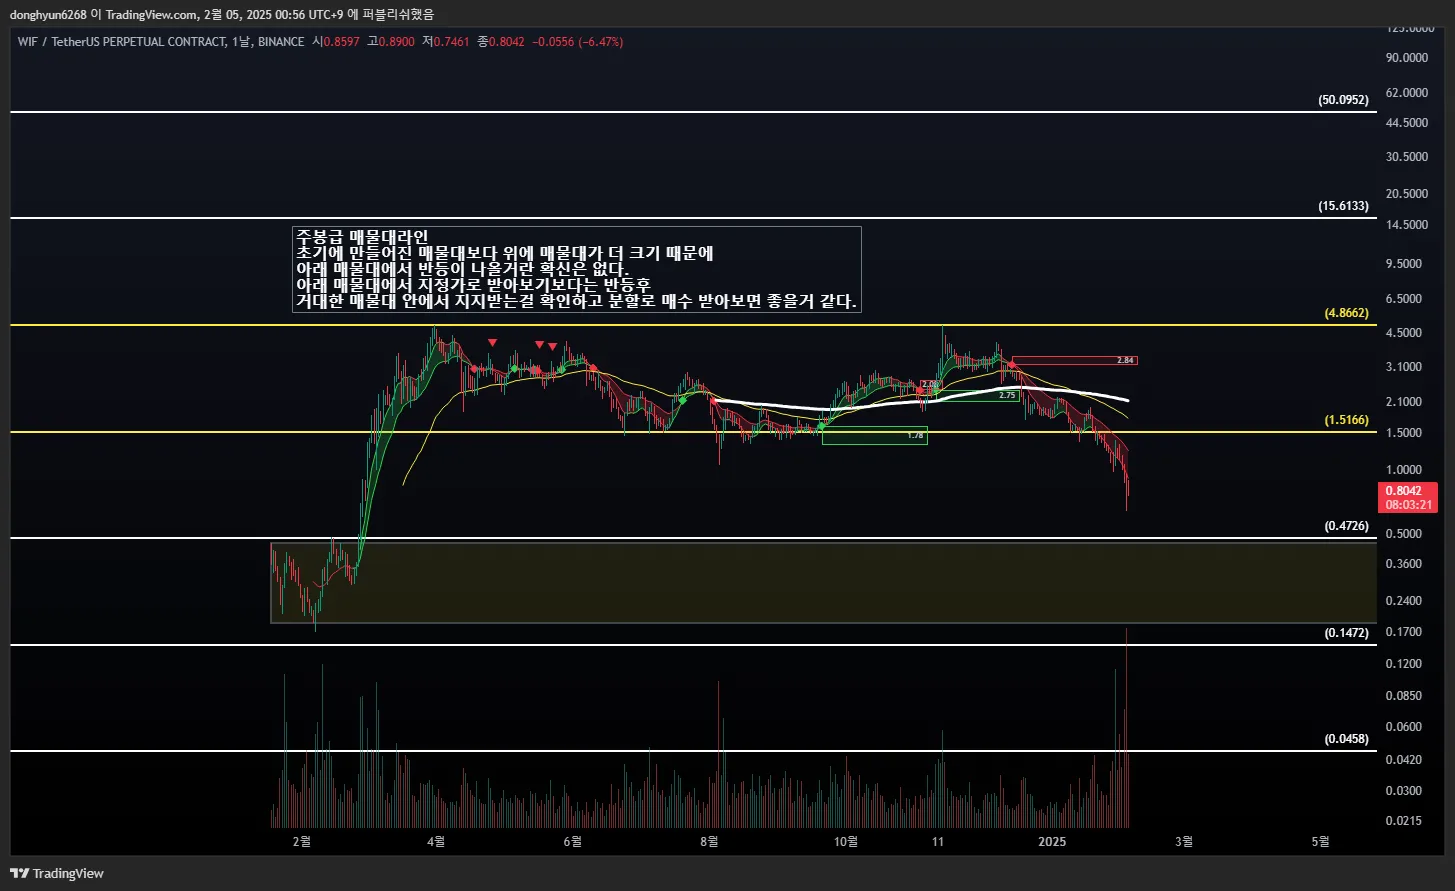Screen dimensions: 1455x891
Task: Click the 0.0300 price axis label
Action: point(1406,791)
